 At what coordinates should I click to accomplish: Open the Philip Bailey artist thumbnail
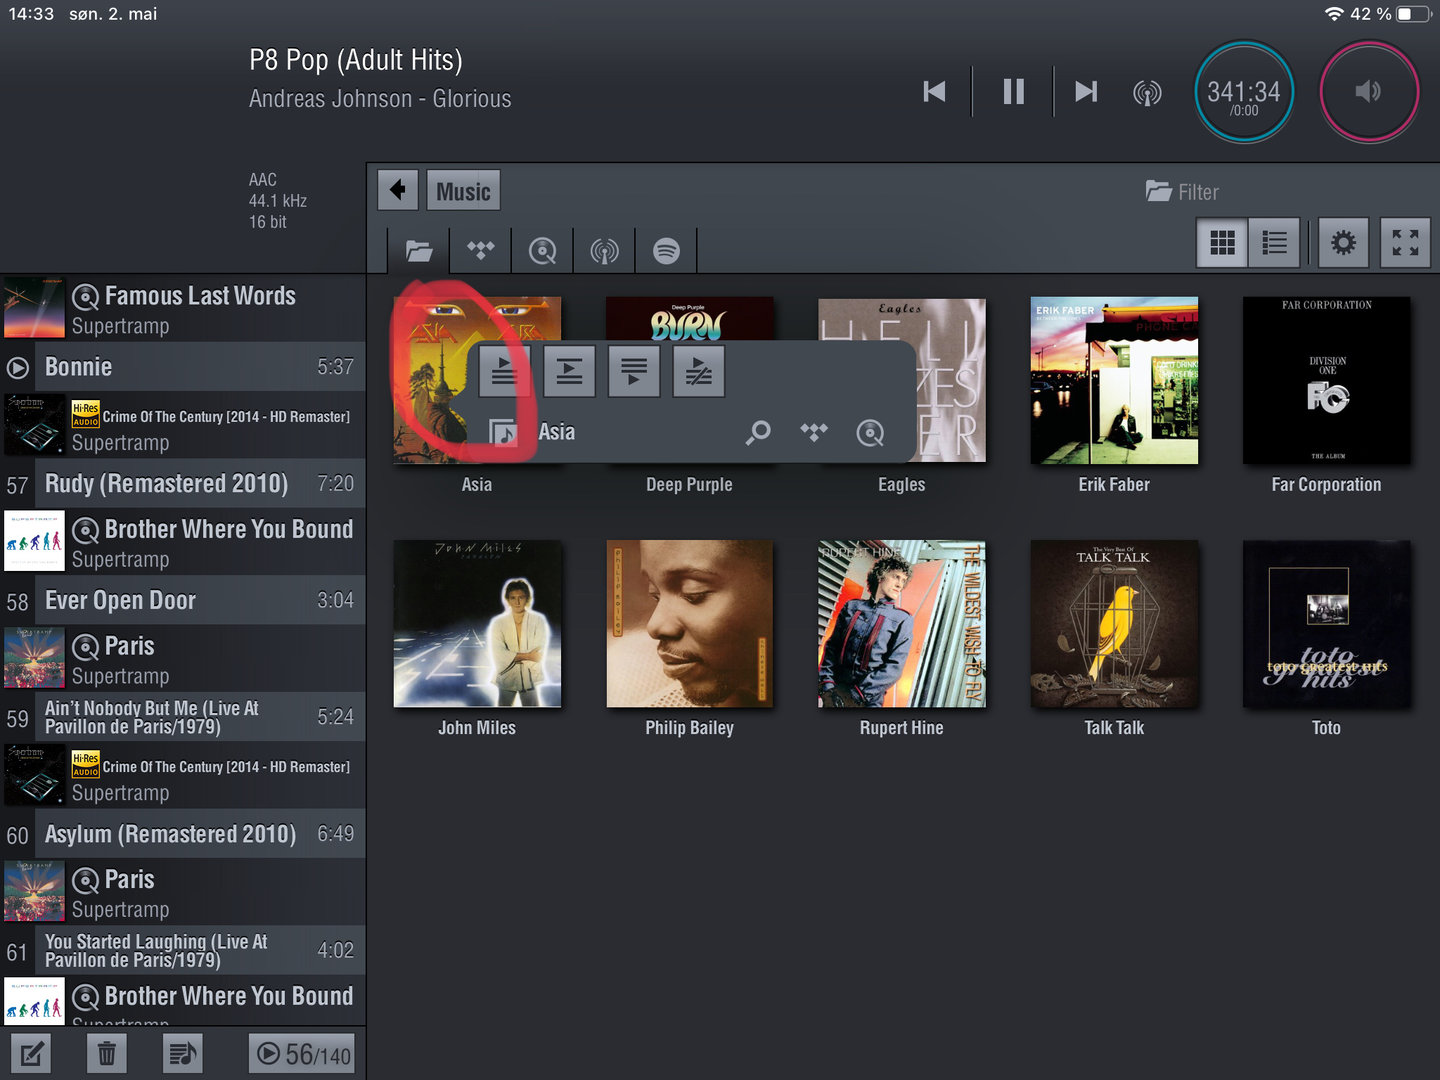click(x=690, y=624)
